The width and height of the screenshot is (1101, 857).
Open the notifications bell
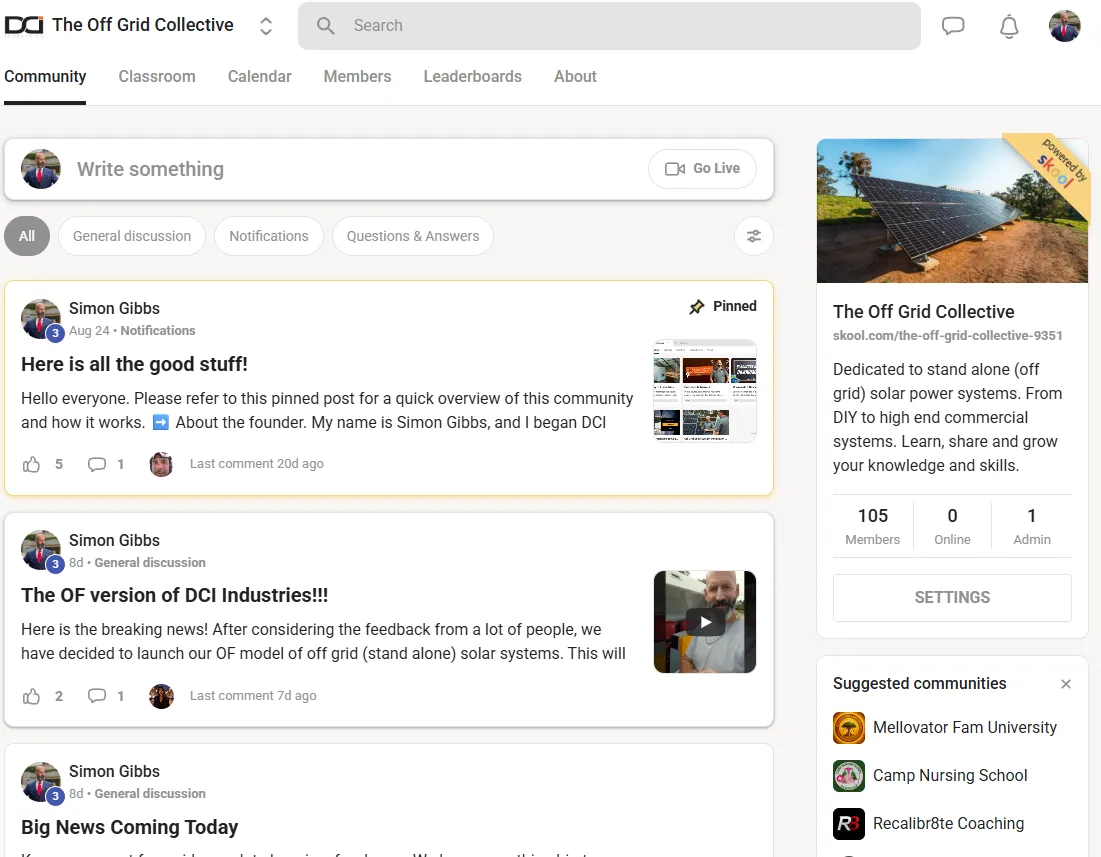point(1009,27)
